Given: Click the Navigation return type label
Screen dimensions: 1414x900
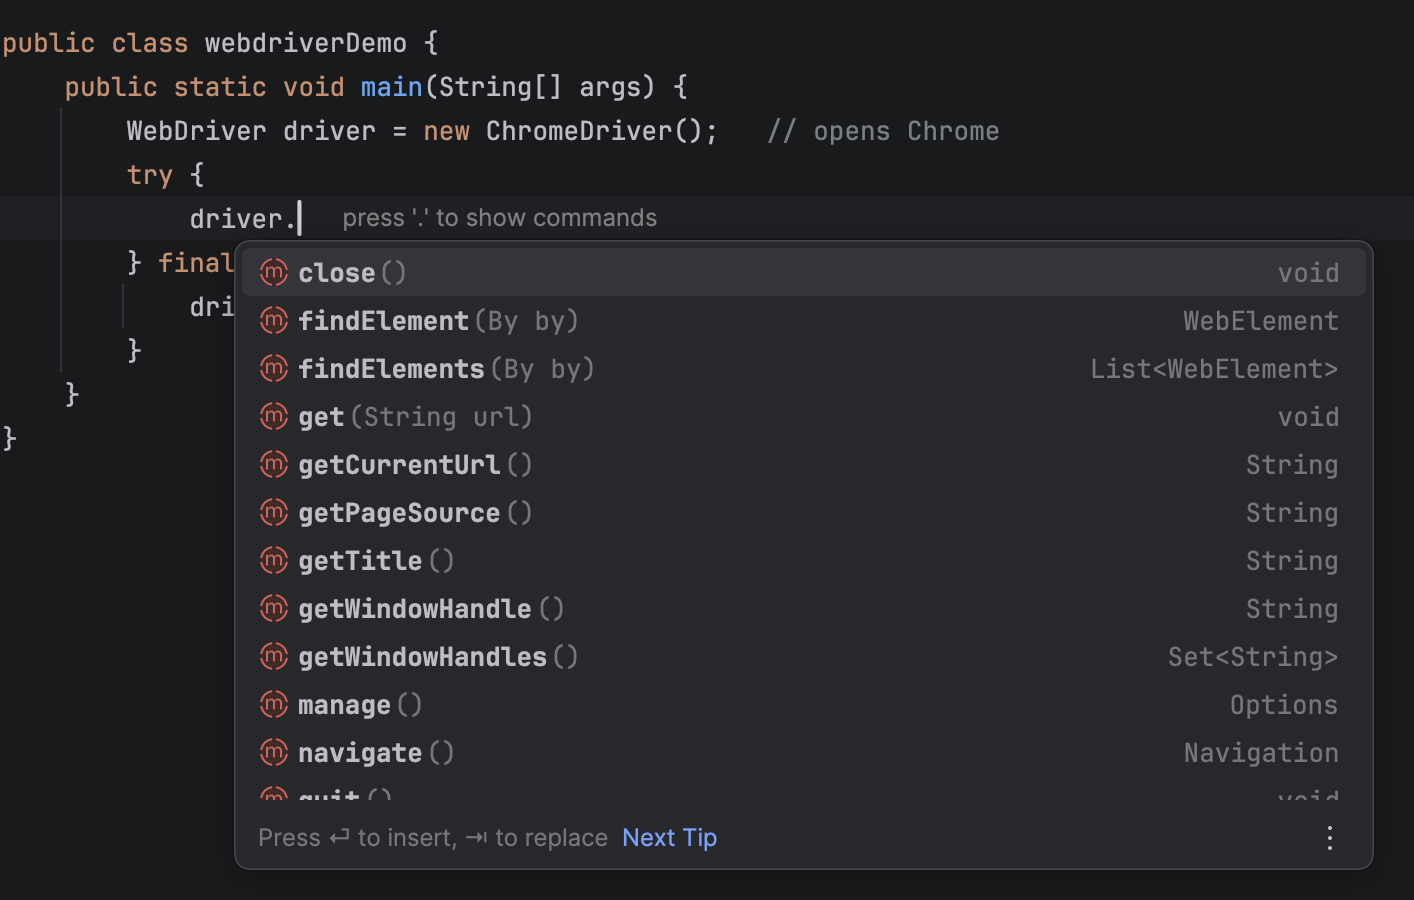Looking at the screenshot, I should point(1261,753).
